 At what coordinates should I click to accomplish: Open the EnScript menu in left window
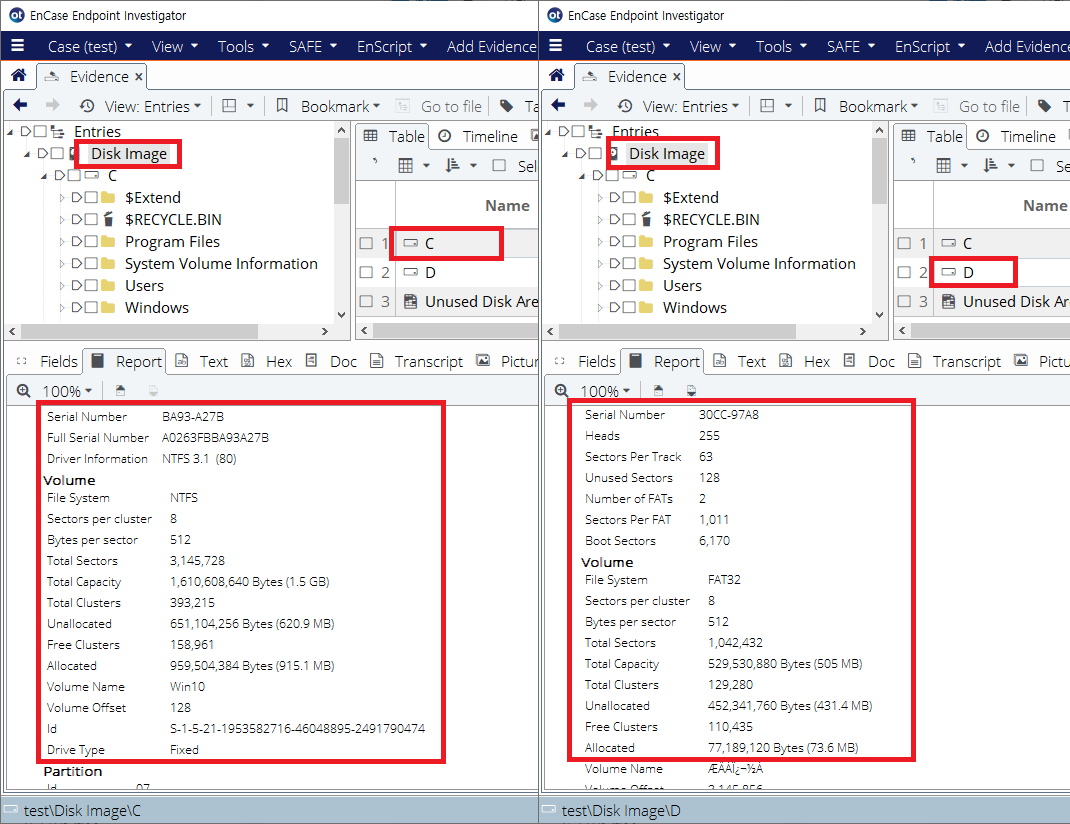391,46
